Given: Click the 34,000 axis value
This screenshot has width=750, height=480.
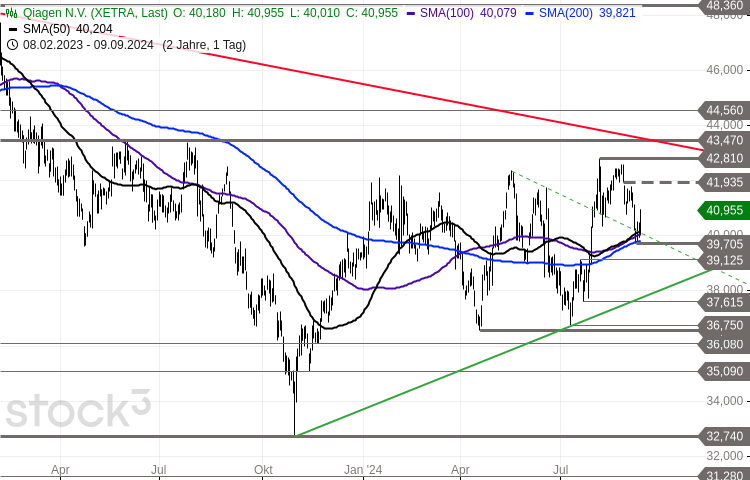Looking at the screenshot, I should point(725,401).
